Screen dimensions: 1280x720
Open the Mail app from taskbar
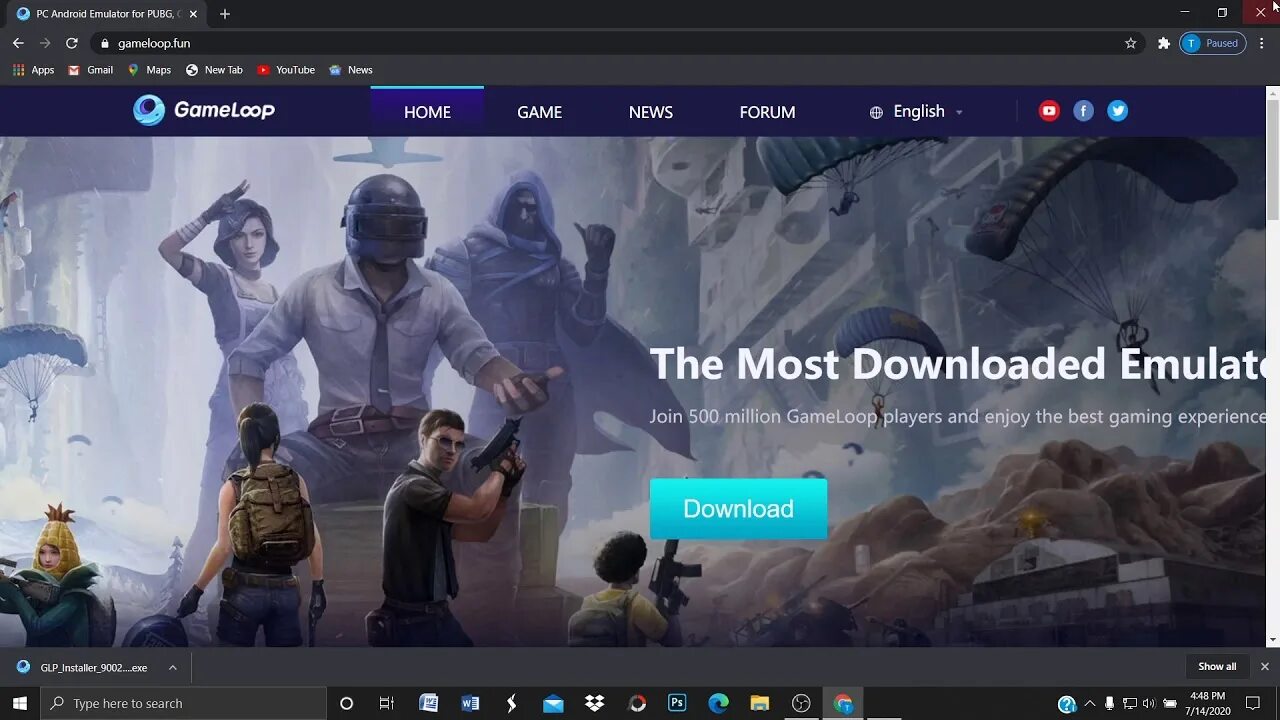553,703
